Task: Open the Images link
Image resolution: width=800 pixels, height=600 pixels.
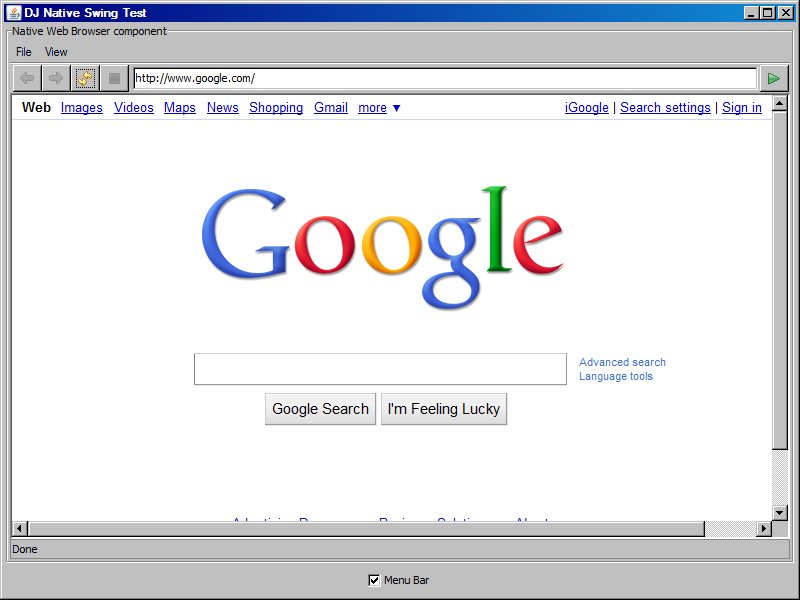Action: tap(82, 108)
